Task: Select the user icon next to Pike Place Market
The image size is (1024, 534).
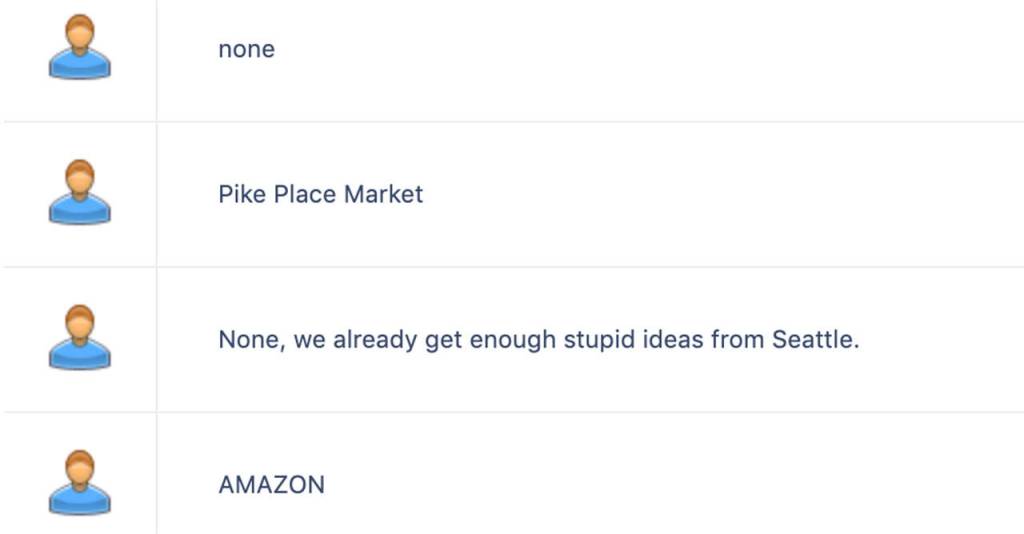Action: [79, 193]
